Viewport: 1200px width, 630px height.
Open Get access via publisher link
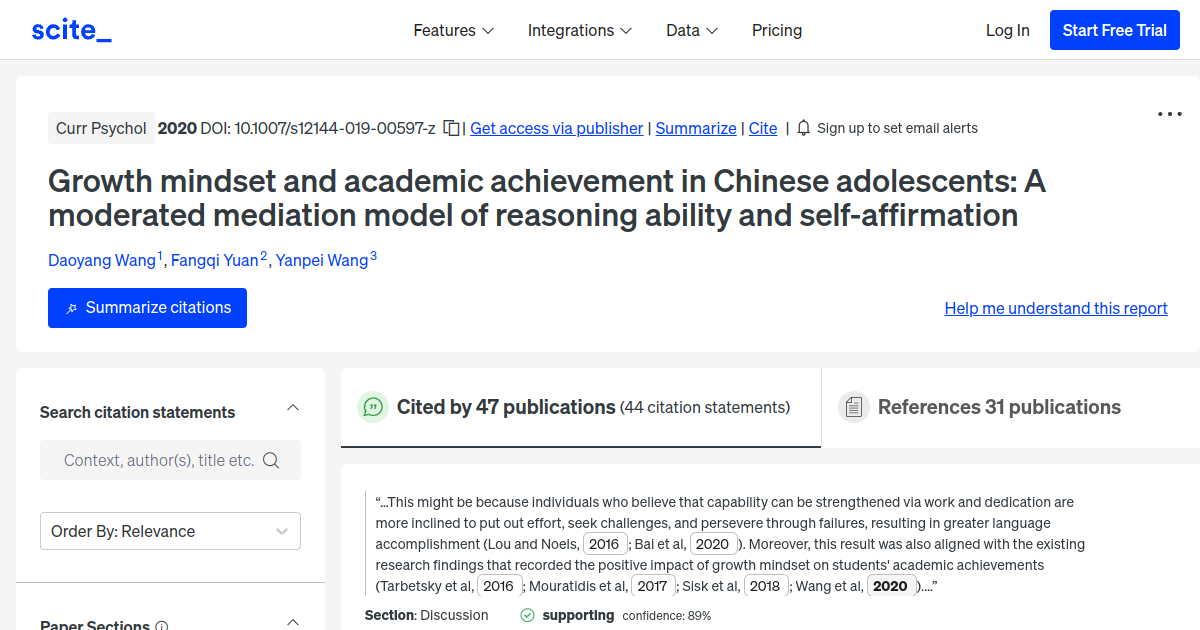coord(556,128)
